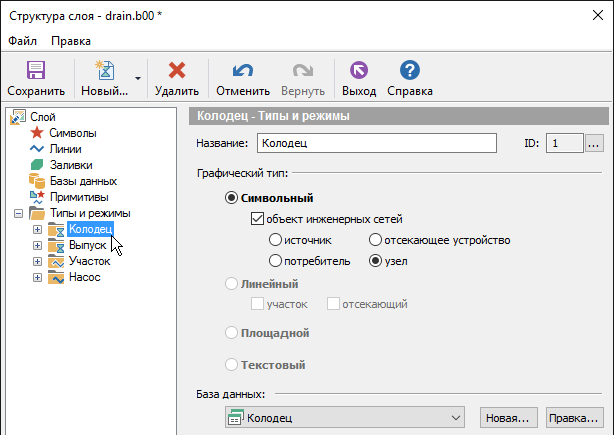The width and height of the screenshot is (614, 435).
Task: Open the Правка menu
Action: coord(71,41)
